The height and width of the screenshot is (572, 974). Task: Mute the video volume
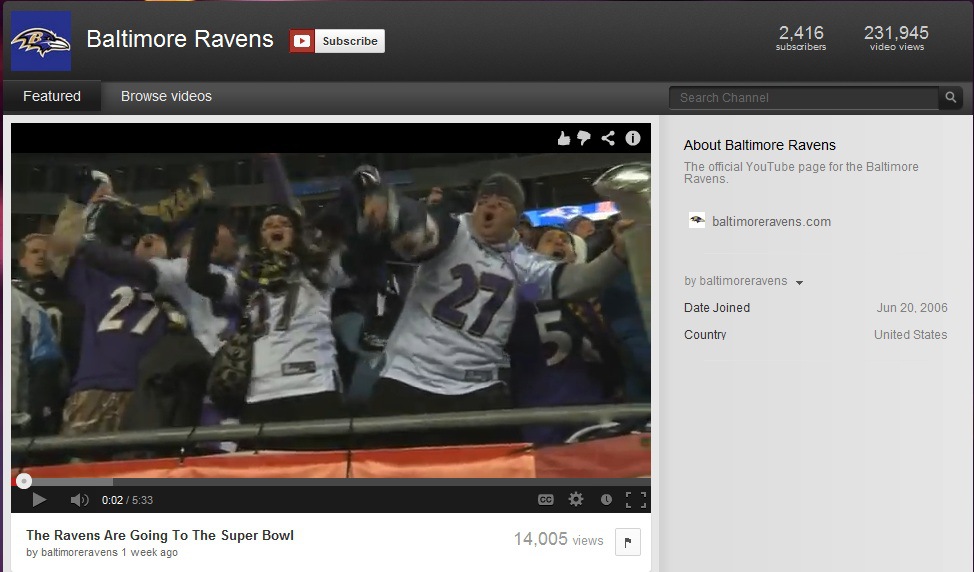click(79, 500)
